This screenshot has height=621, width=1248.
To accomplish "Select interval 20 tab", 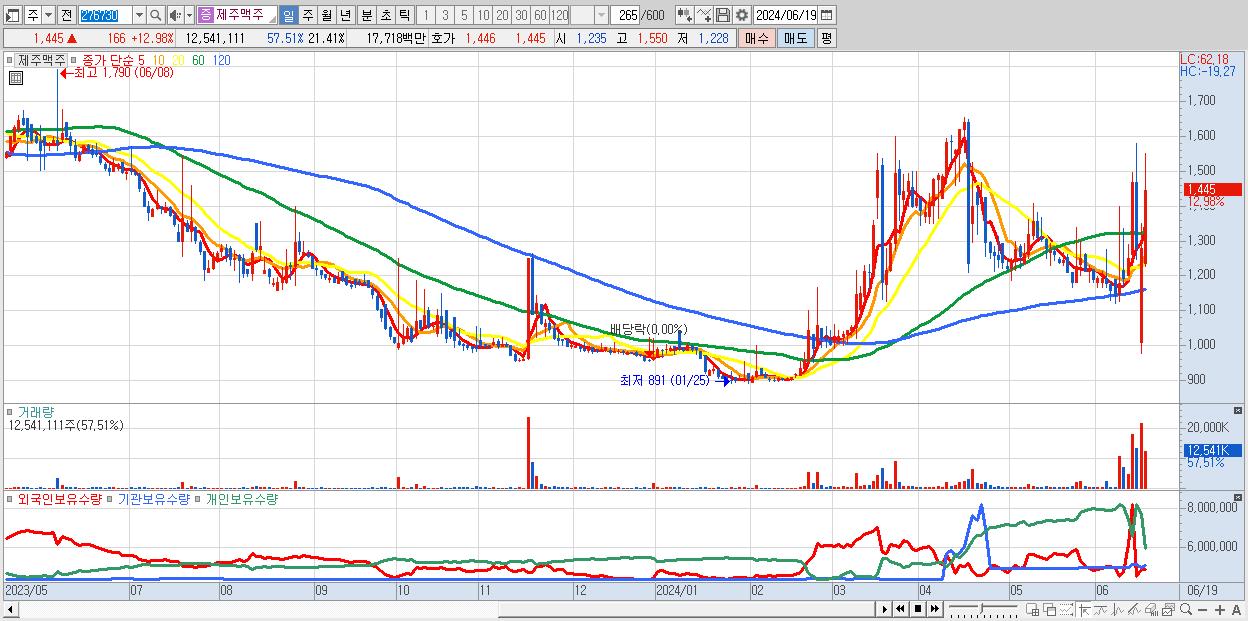I will pyautogui.click(x=502, y=16).
